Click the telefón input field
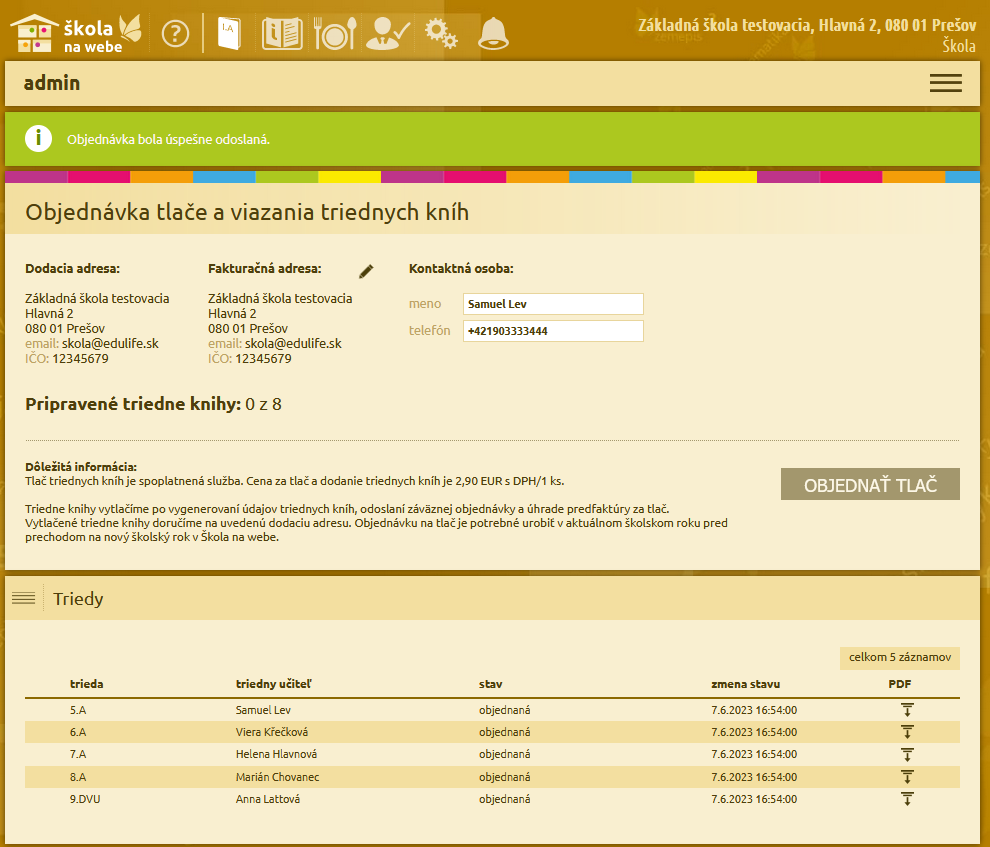This screenshot has width=990, height=847. (x=553, y=331)
